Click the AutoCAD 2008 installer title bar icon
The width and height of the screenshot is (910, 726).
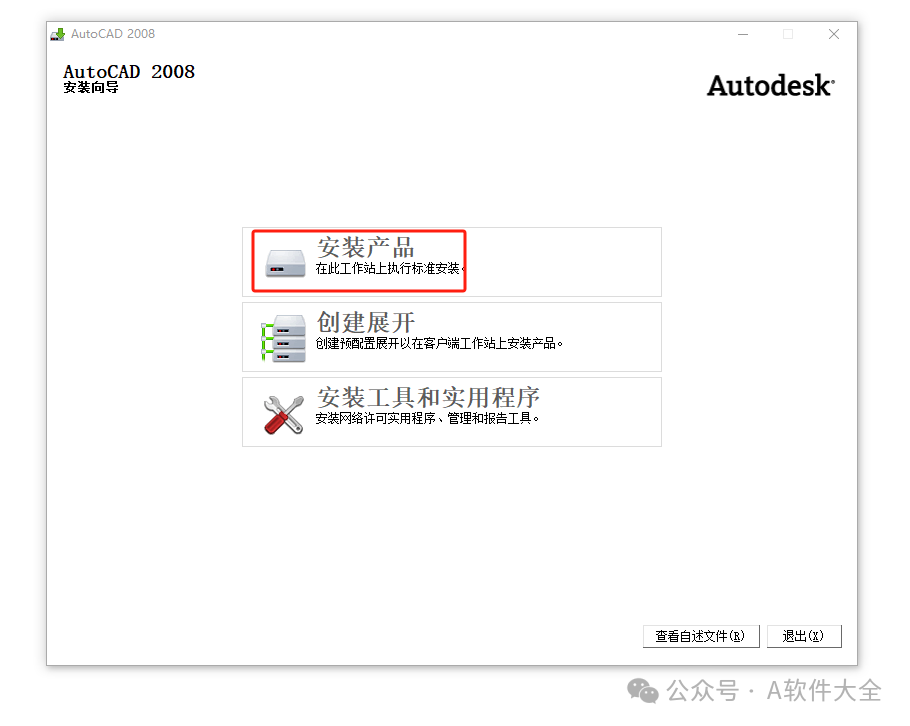tap(57, 34)
